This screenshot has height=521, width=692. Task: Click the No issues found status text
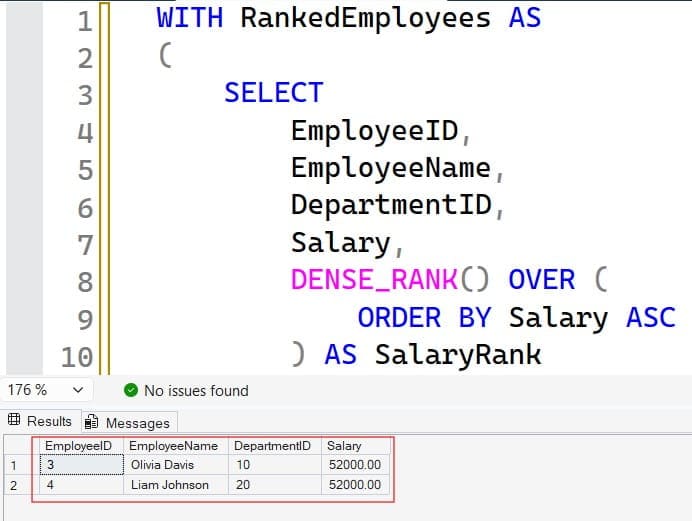point(196,390)
